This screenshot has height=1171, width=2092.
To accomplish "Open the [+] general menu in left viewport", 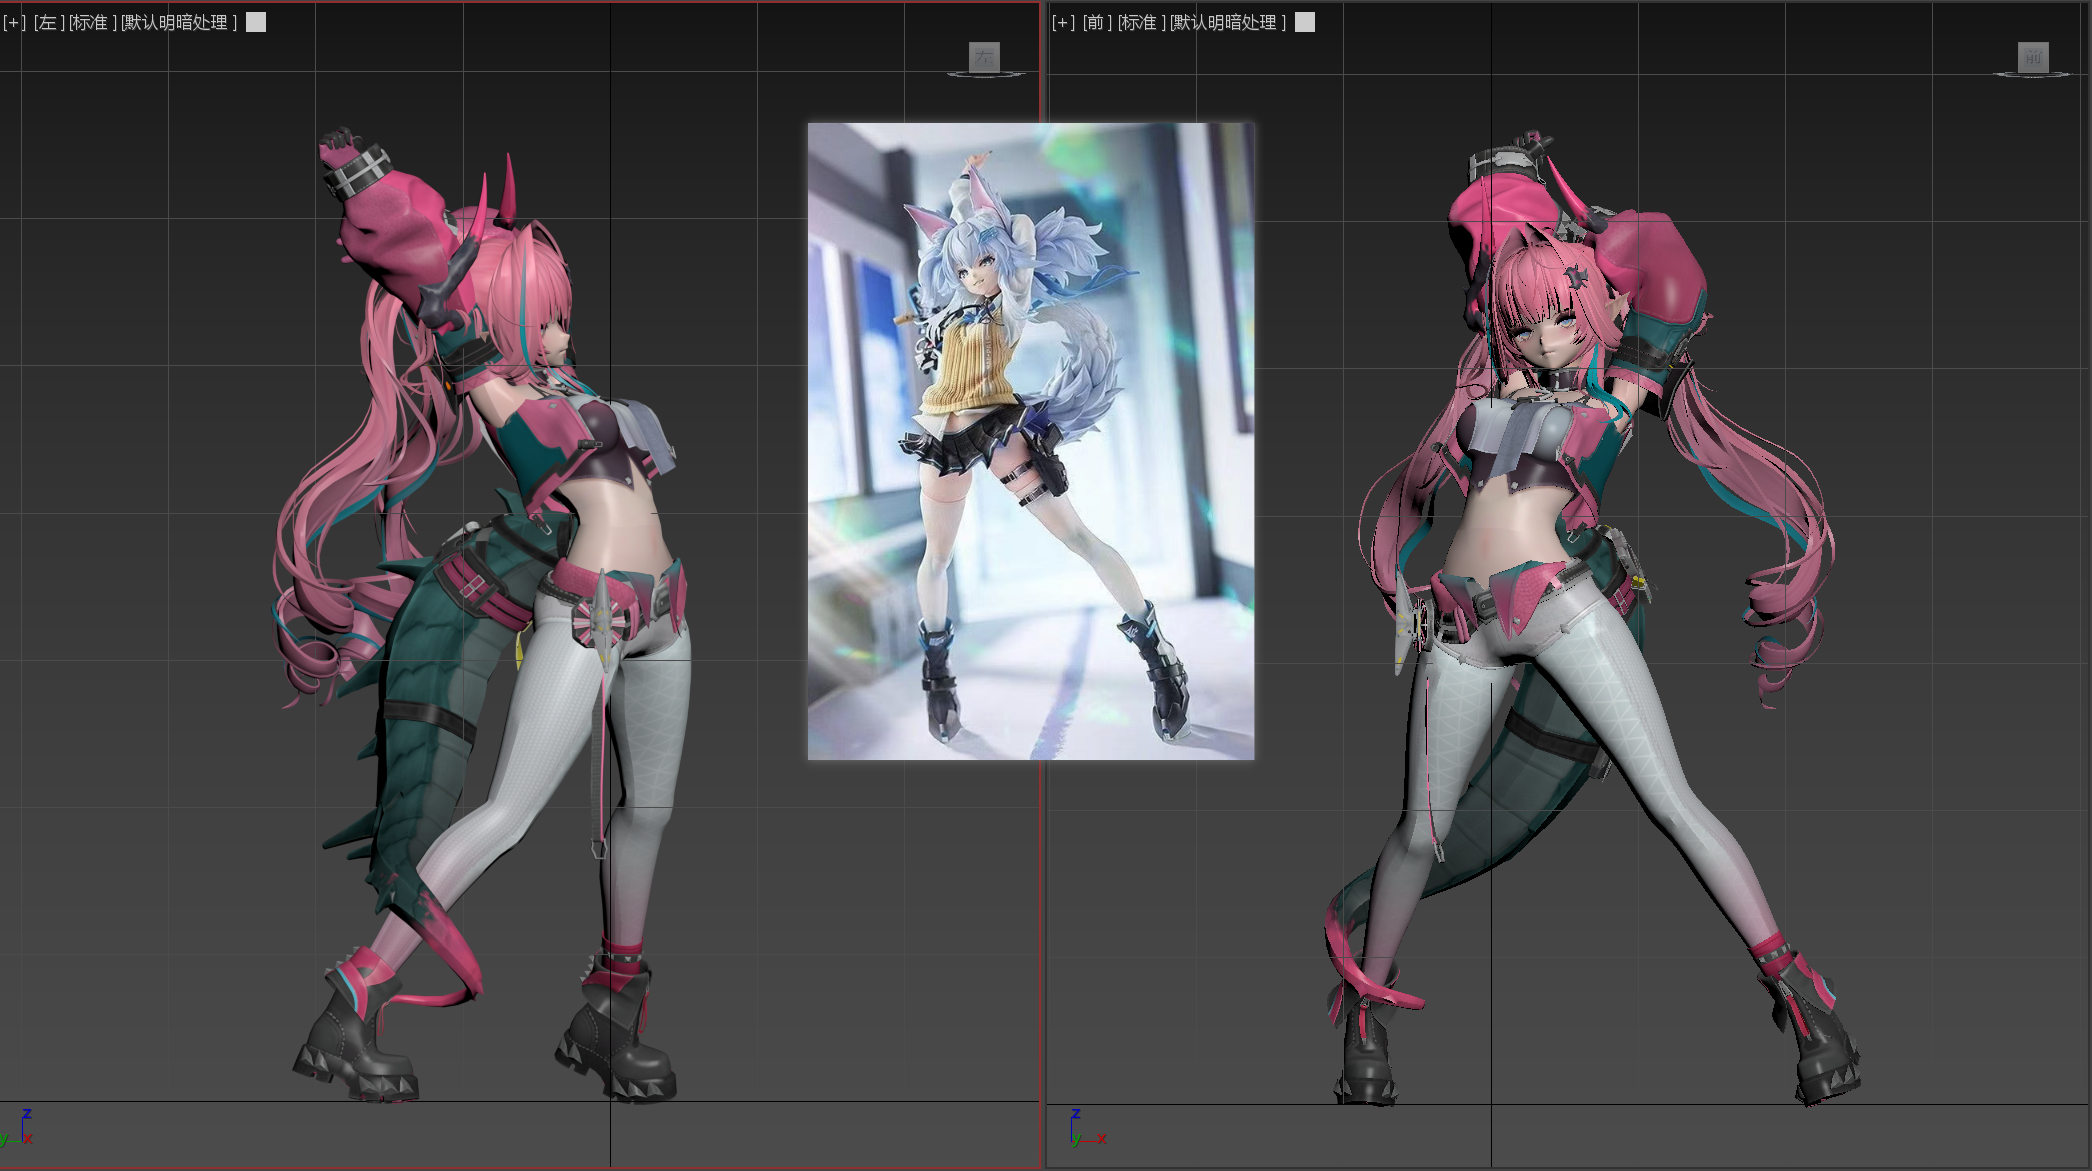I will point(14,22).
